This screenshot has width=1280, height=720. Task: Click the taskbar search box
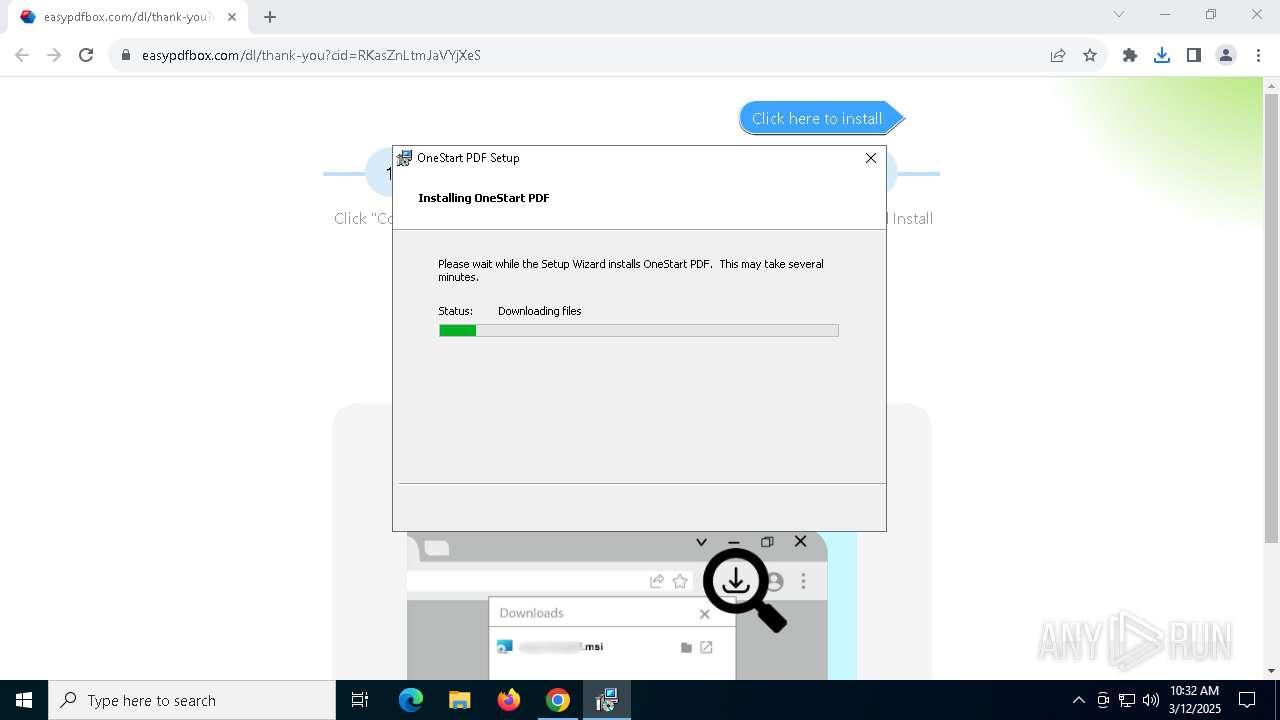pos(192,700)
